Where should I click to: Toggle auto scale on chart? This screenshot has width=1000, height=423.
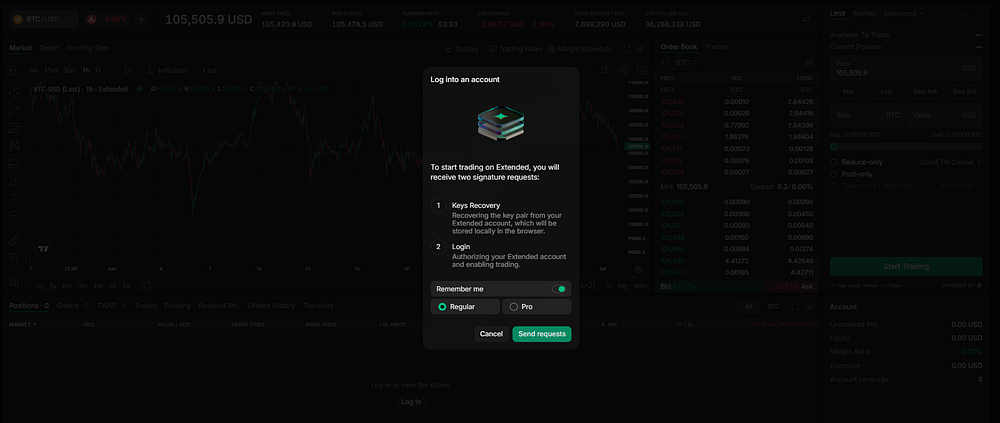pyautogui.click(x=640, y=286)
